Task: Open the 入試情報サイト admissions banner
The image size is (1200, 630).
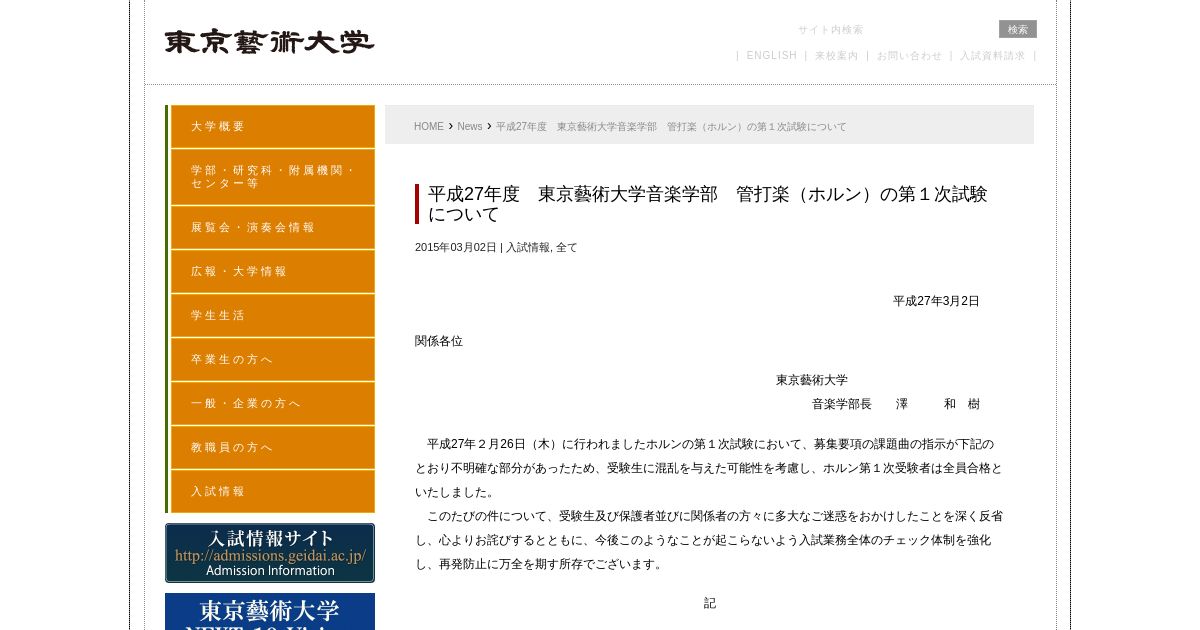Action: click(270, 553)
